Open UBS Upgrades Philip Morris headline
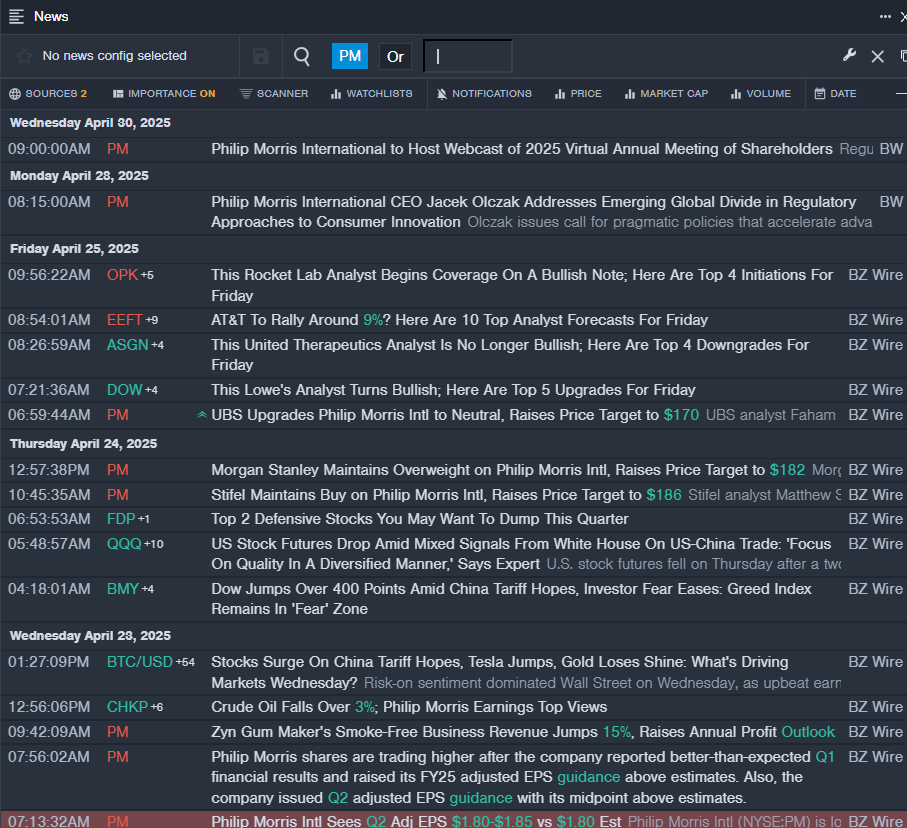This screenshot has width=907, height=828. [455, 415]
